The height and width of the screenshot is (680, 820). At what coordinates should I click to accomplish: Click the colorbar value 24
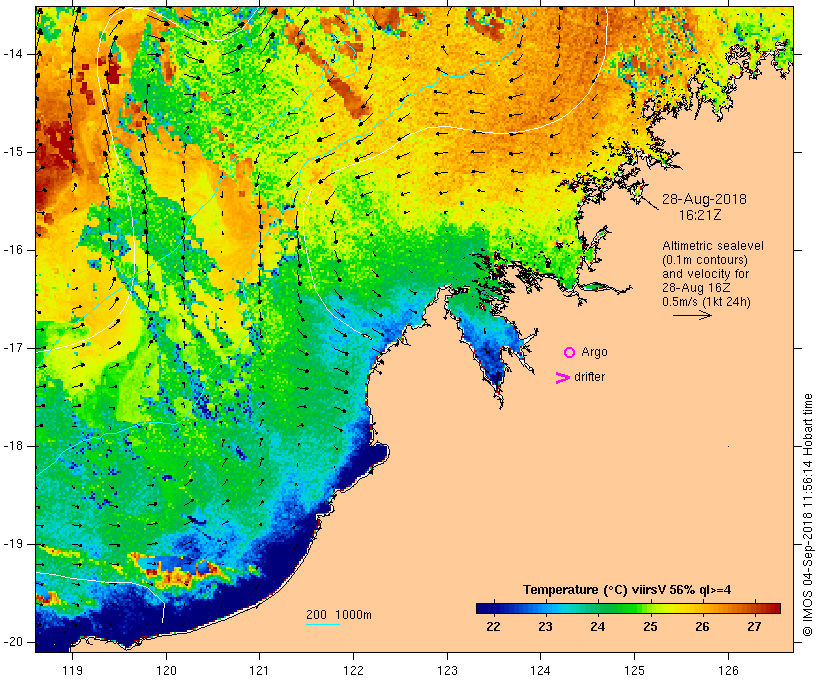pyautogui.click(x=598, y=627)
